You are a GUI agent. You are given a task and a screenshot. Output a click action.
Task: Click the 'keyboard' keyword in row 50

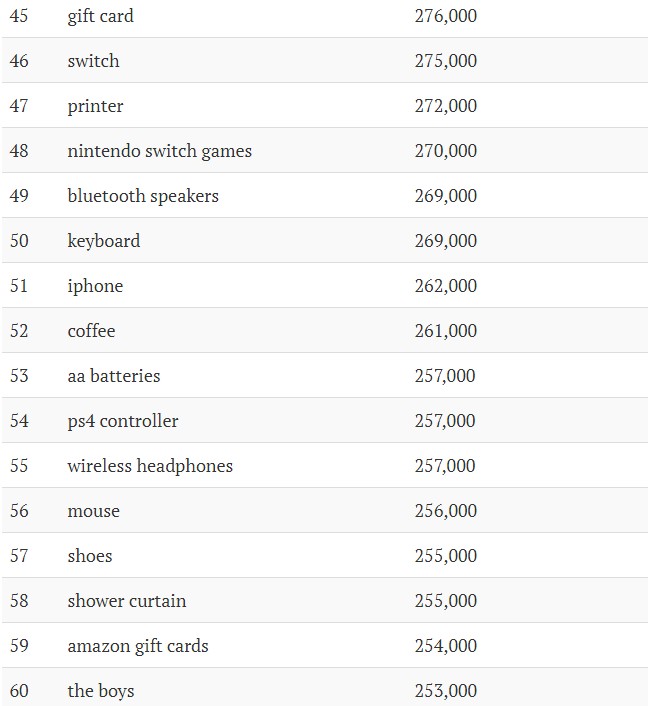104,241
